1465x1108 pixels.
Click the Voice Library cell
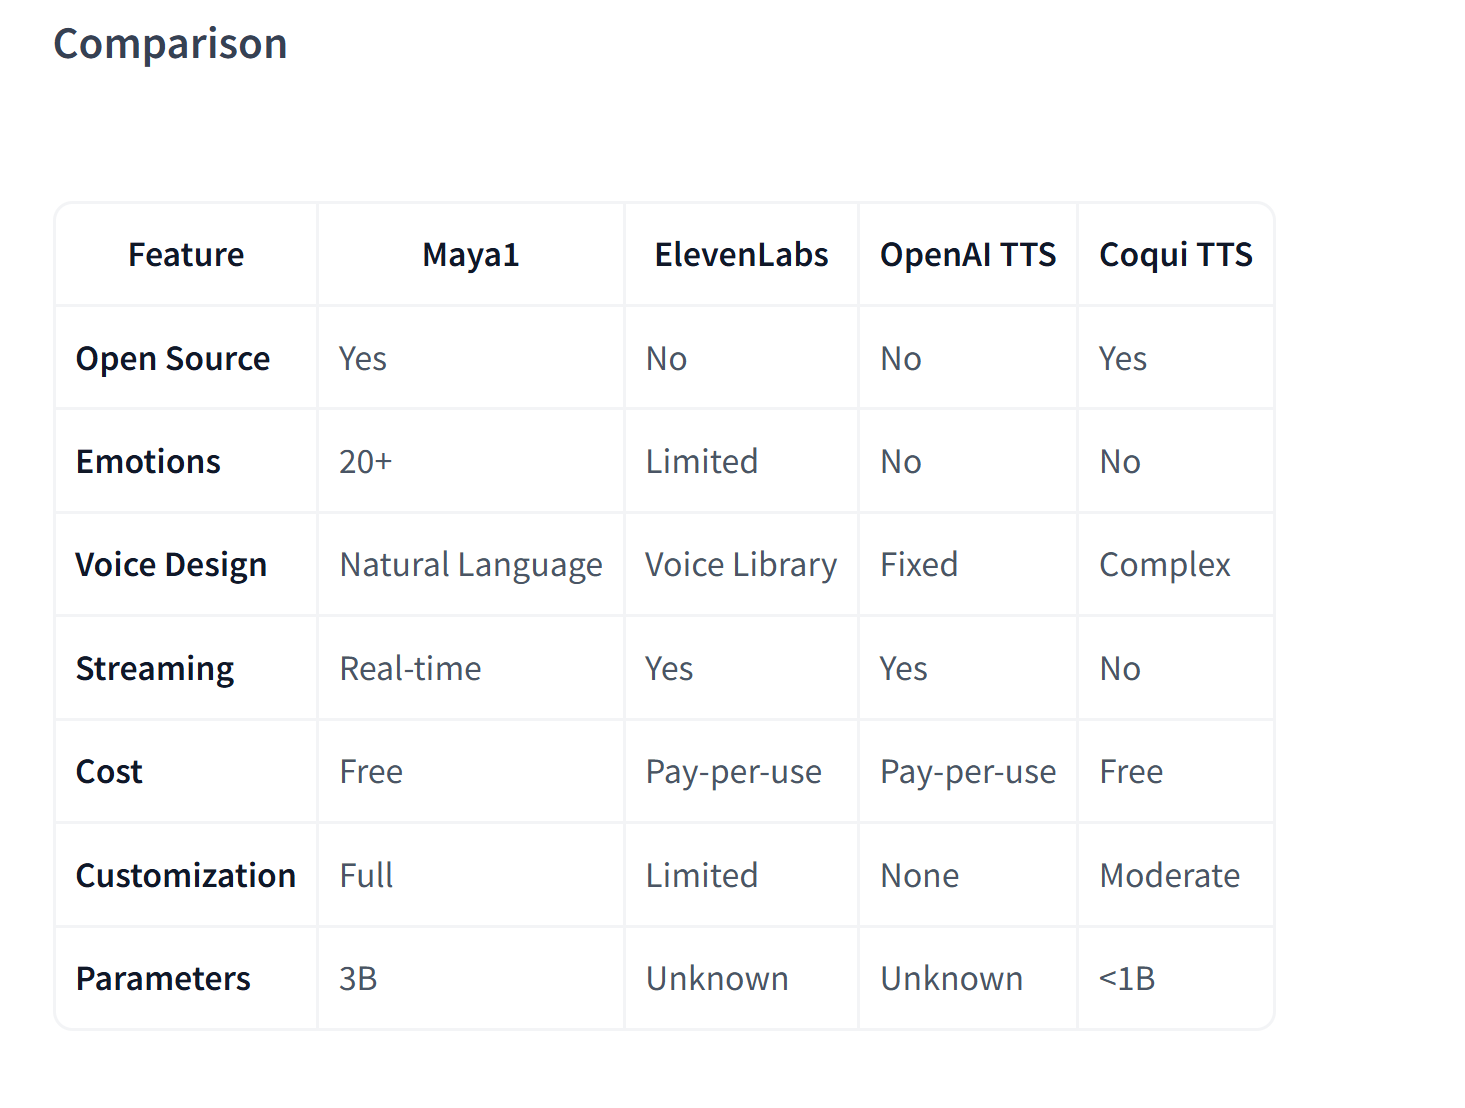coord(741,565)
